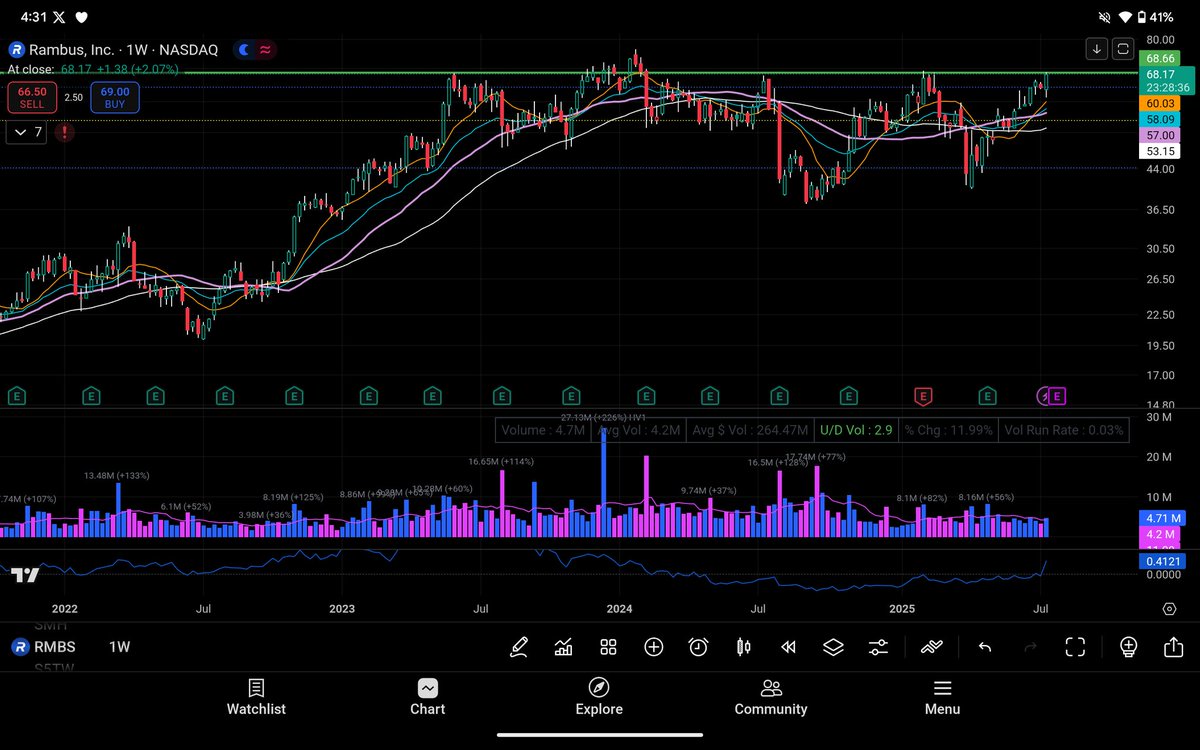This screenshot has height=750, width=1200.
Task: Open the RMBS symbol search
Action: (x=43, y=647)
